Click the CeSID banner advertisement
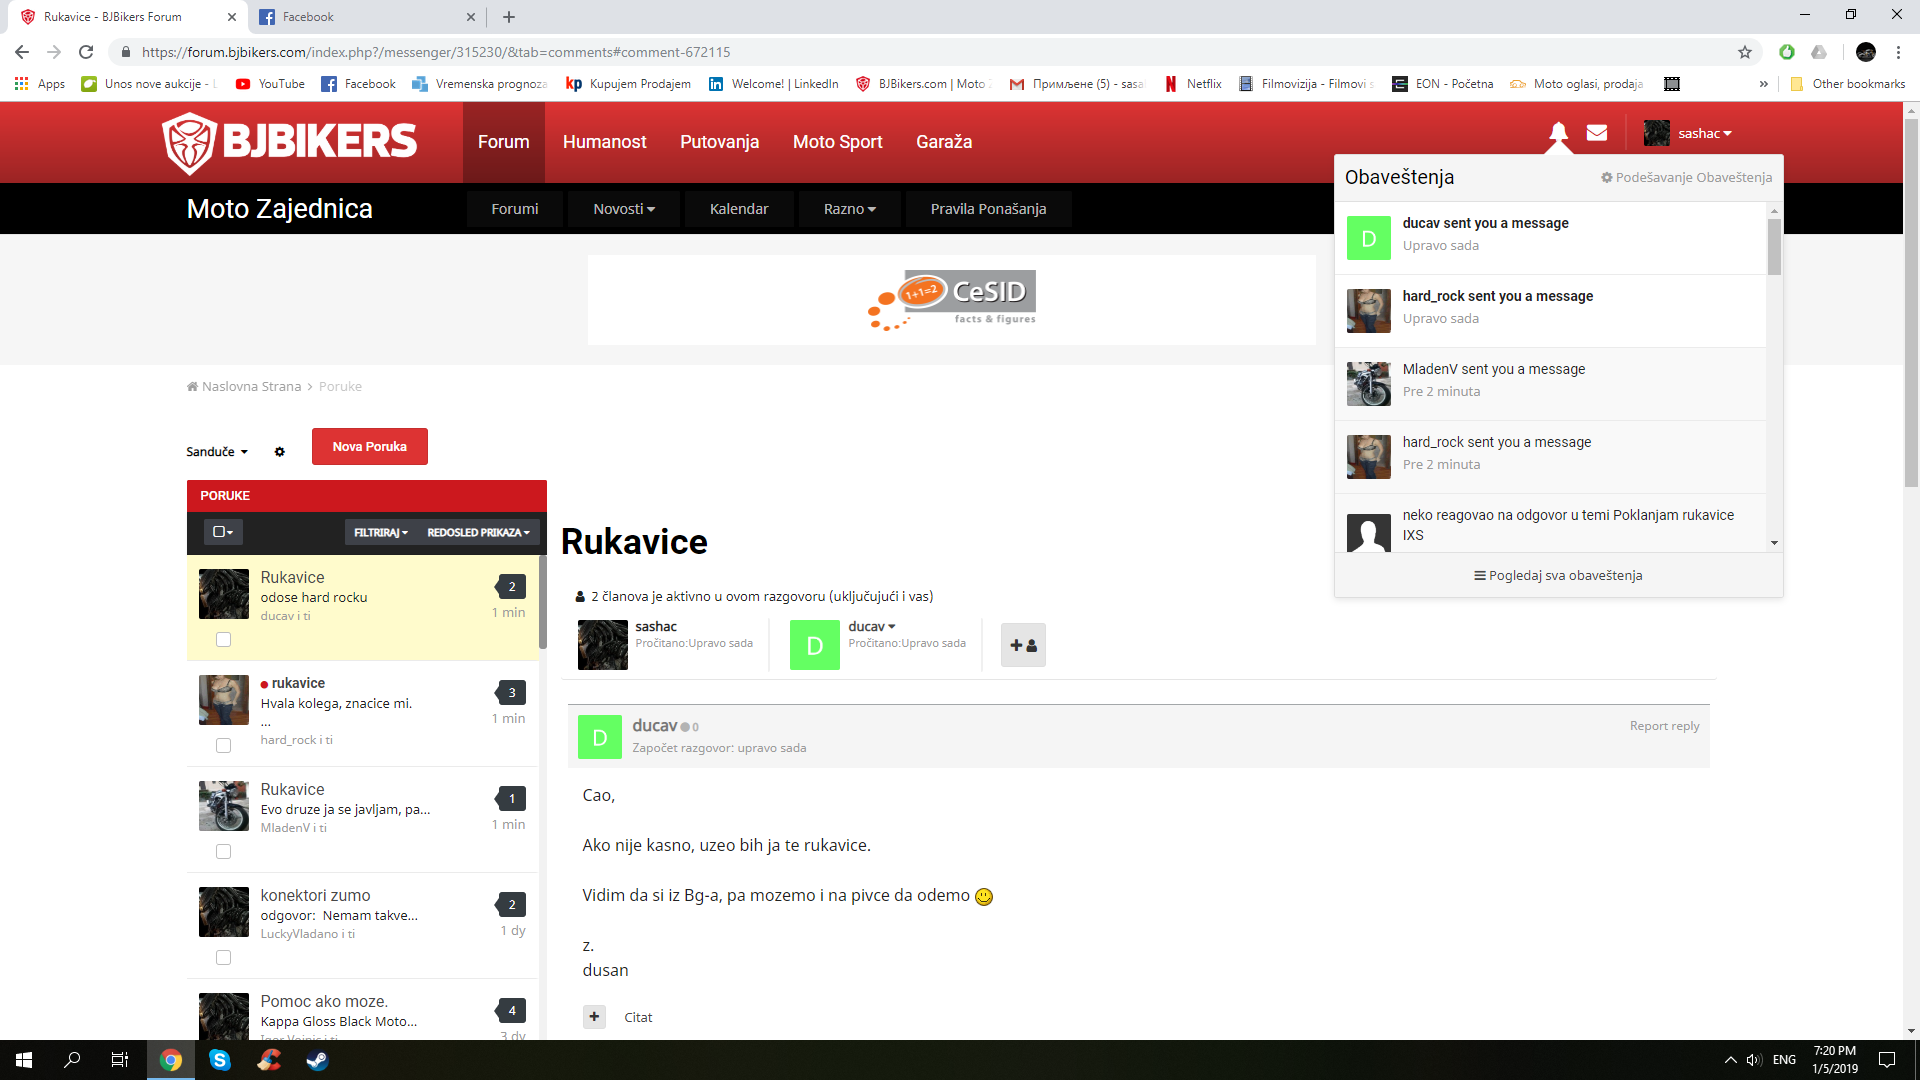Screen dimensions: 1920x1080 pyautogui.click(x=952, y=300)
